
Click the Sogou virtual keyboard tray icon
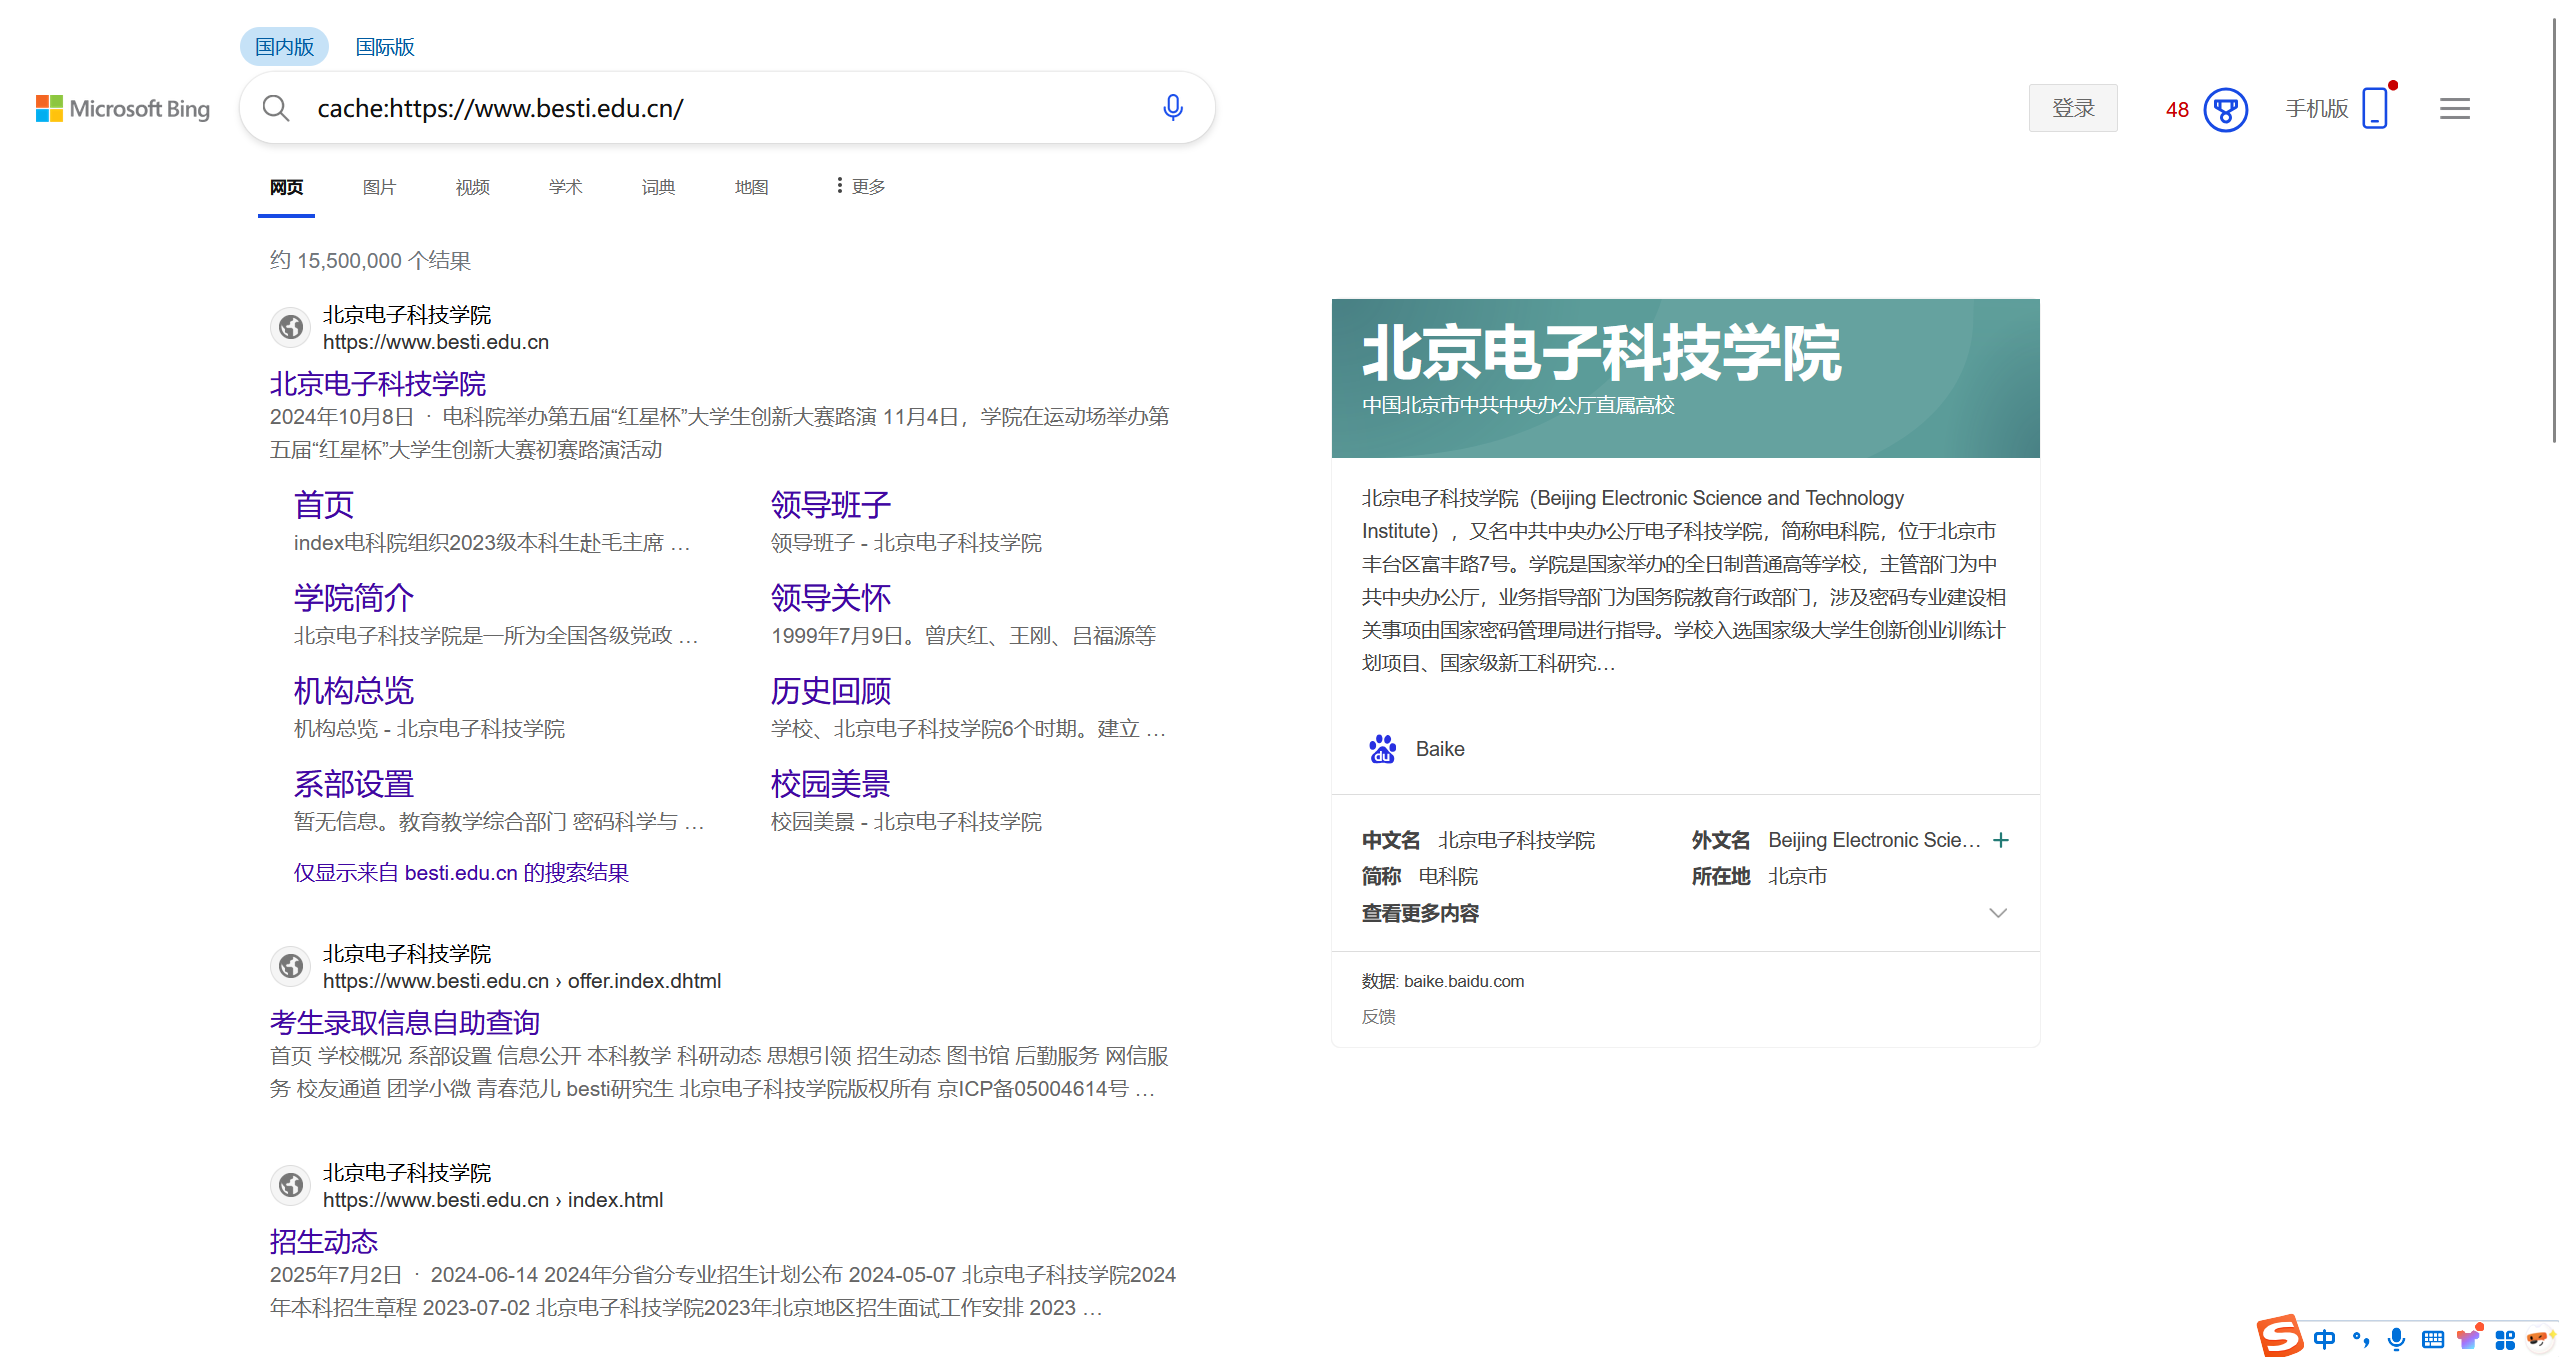(x=2433, y=1340)
